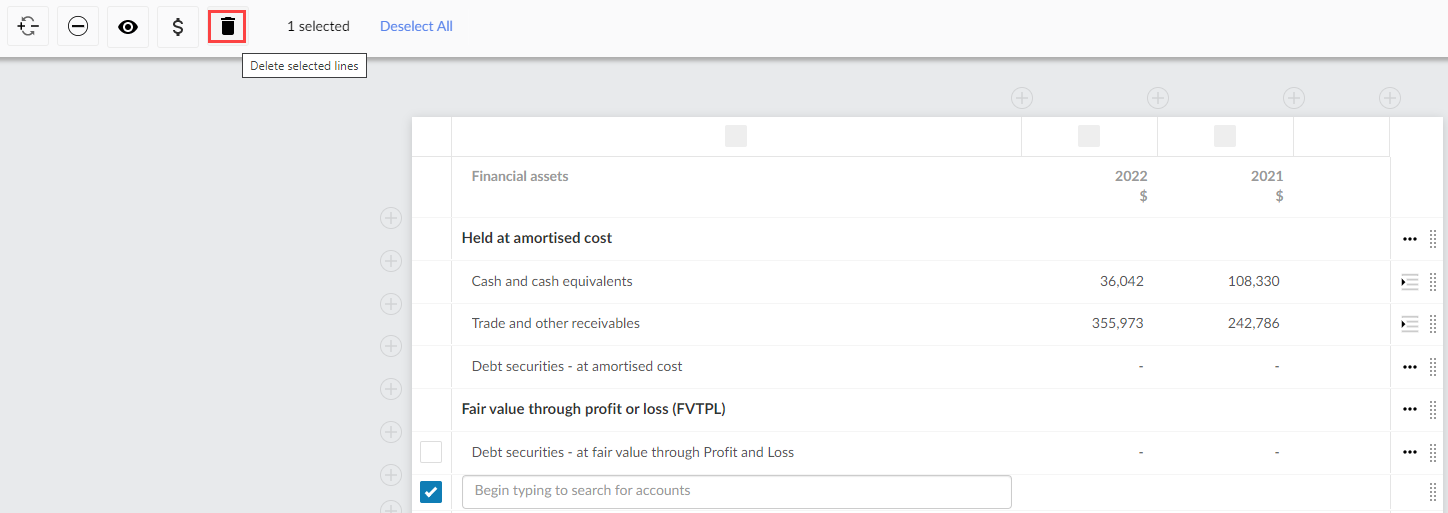Uncheck the selected account search row checkbox
The width and height of the screenshot is (1448, 513).
(x=431, y=492)
